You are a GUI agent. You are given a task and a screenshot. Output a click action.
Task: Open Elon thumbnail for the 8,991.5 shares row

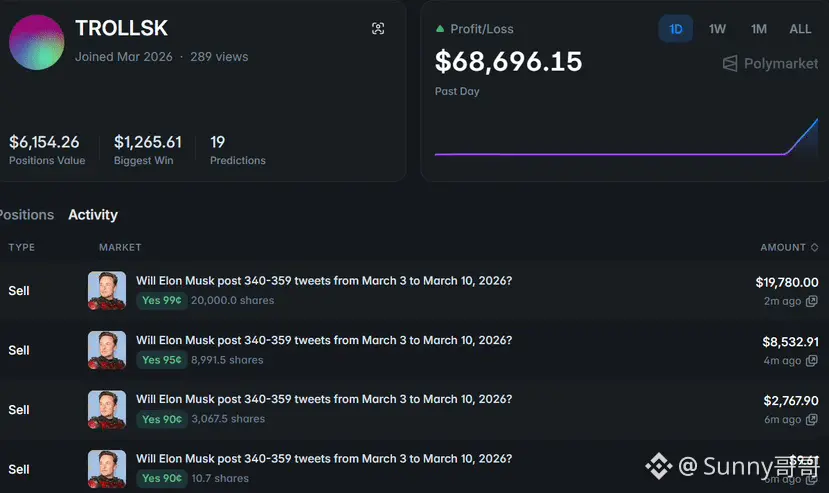(107, 350)
